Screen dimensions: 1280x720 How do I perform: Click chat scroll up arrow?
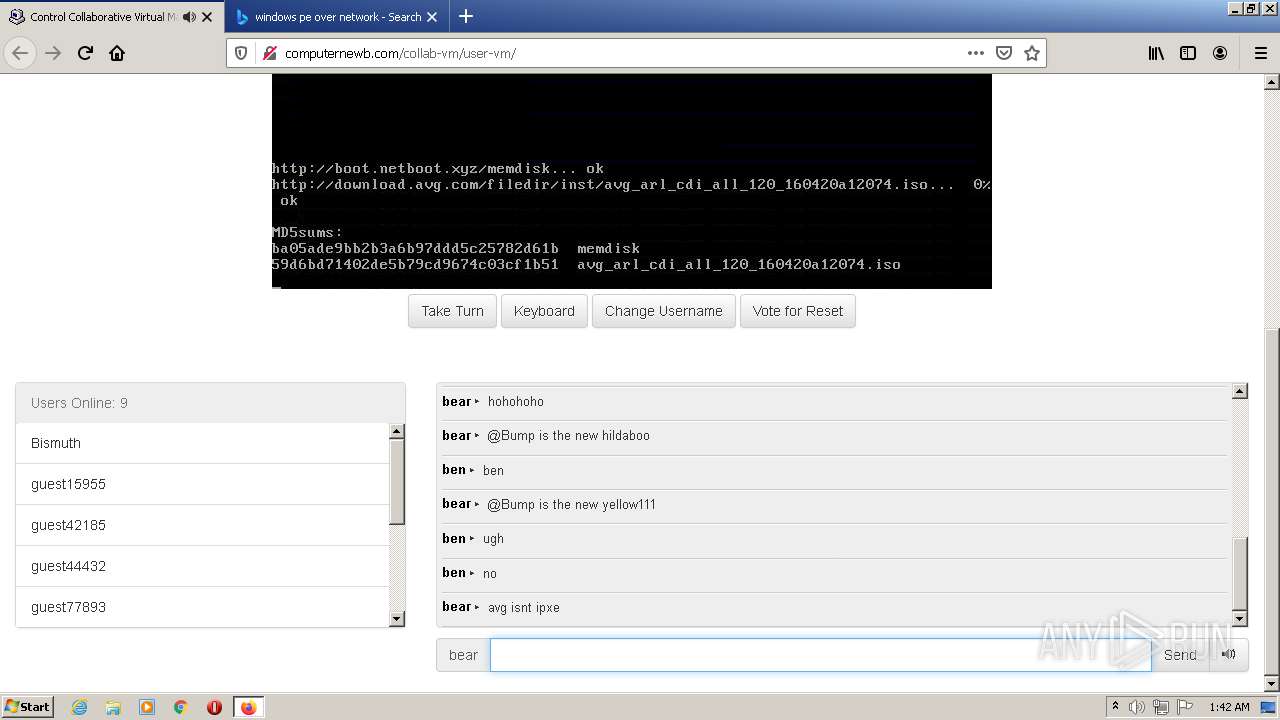(x=1240, y=391)
